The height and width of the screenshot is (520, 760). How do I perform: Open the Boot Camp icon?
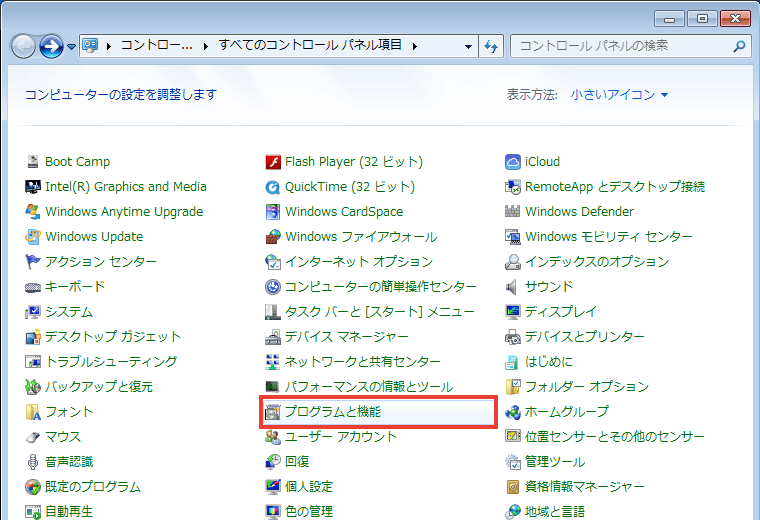(x=32, y=162)
